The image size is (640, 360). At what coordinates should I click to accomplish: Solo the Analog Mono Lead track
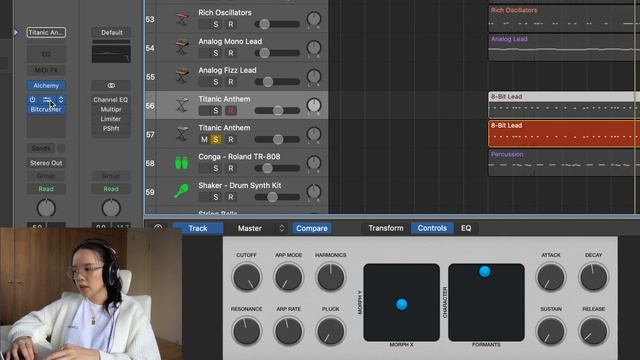(x=216, y=53)
